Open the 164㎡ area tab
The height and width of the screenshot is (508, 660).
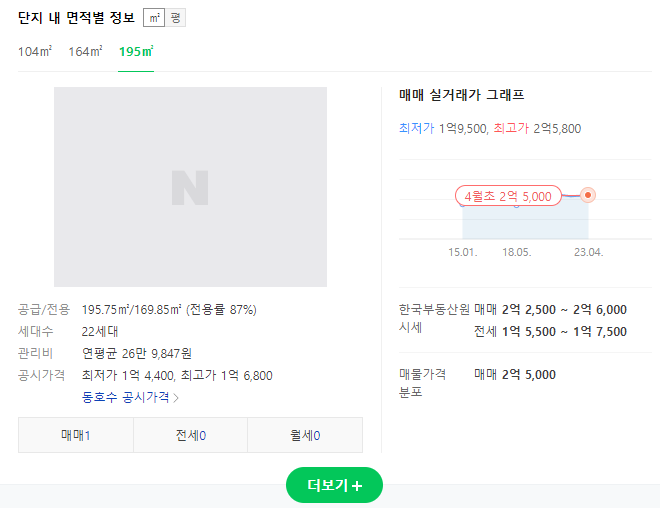point(85,51)
